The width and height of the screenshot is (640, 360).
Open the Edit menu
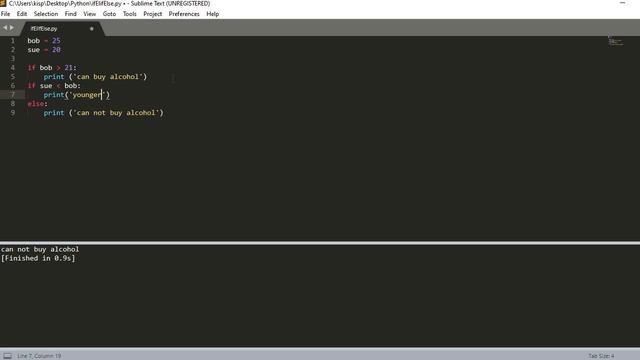22,14
